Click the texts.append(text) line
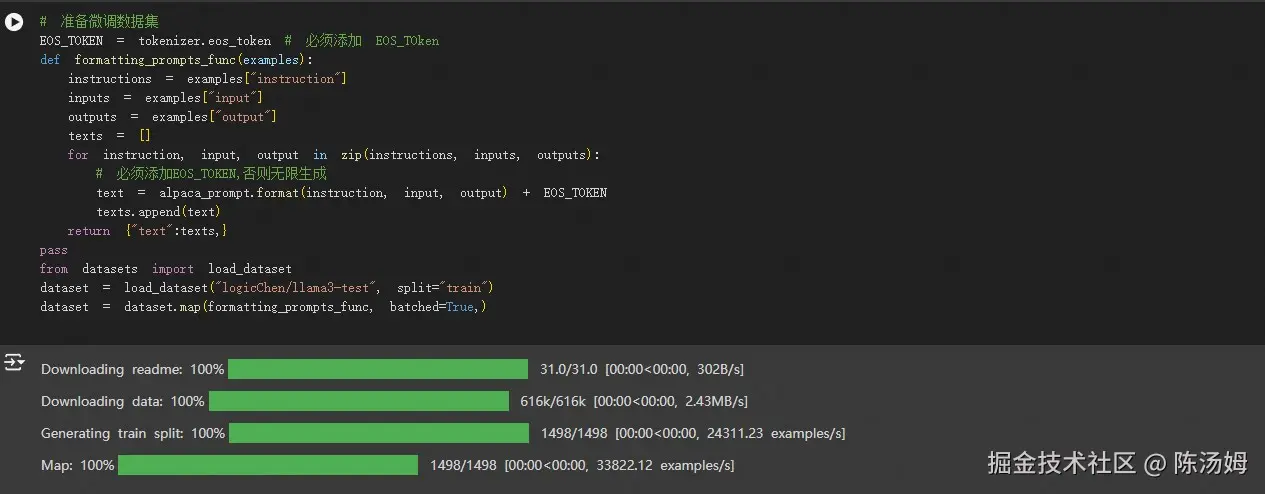1265x494 pixels. (x=158, y=212)
